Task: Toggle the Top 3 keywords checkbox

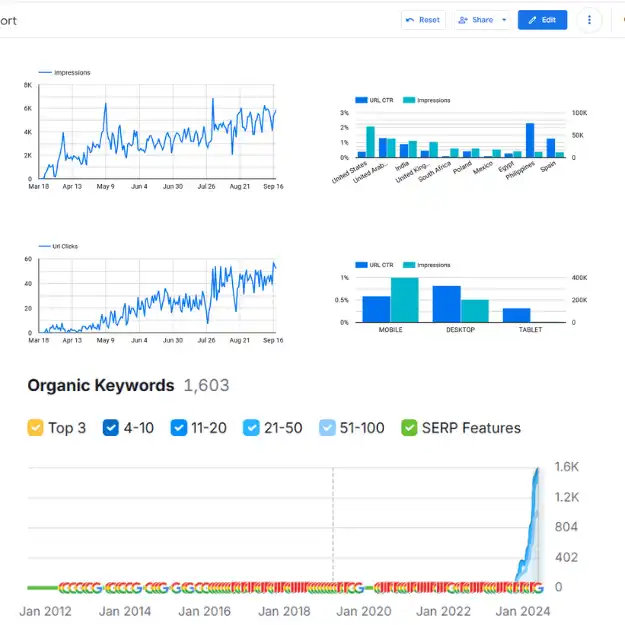Action: click(35, 428)
